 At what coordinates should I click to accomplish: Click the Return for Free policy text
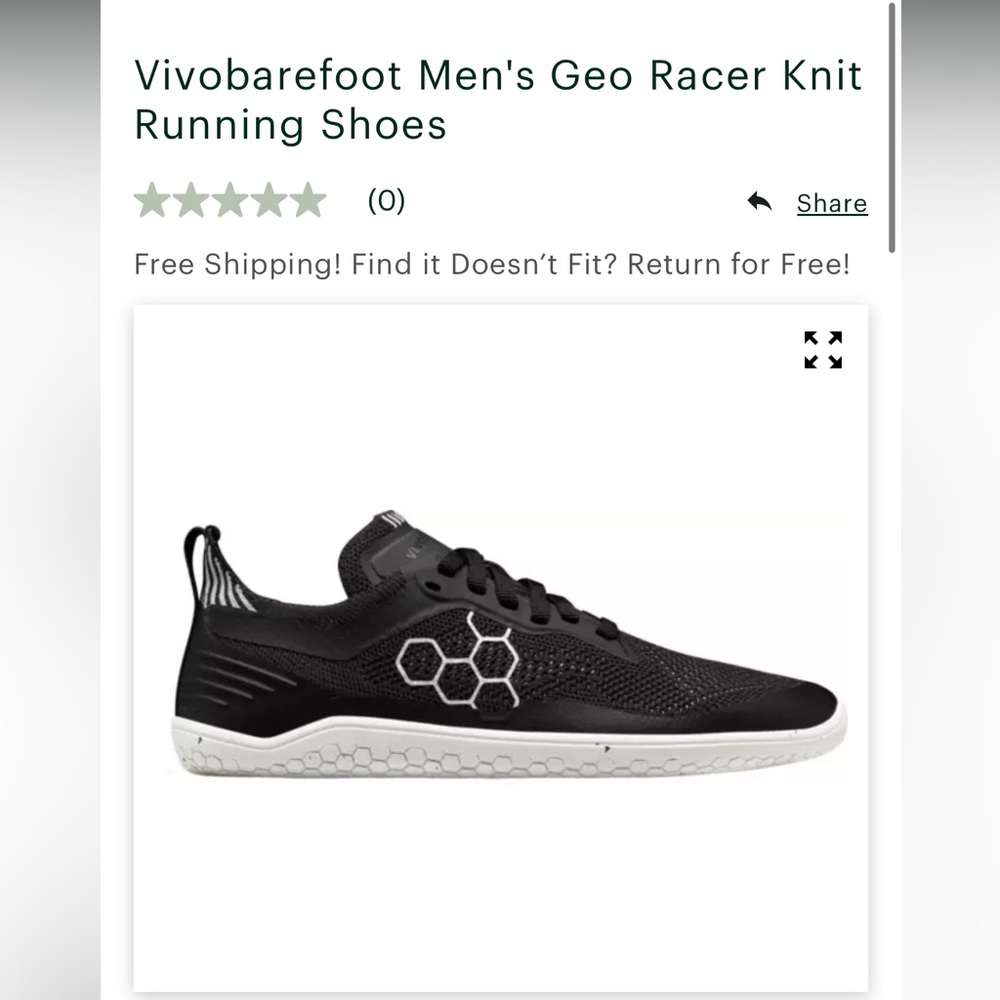(x=757, y=264)
